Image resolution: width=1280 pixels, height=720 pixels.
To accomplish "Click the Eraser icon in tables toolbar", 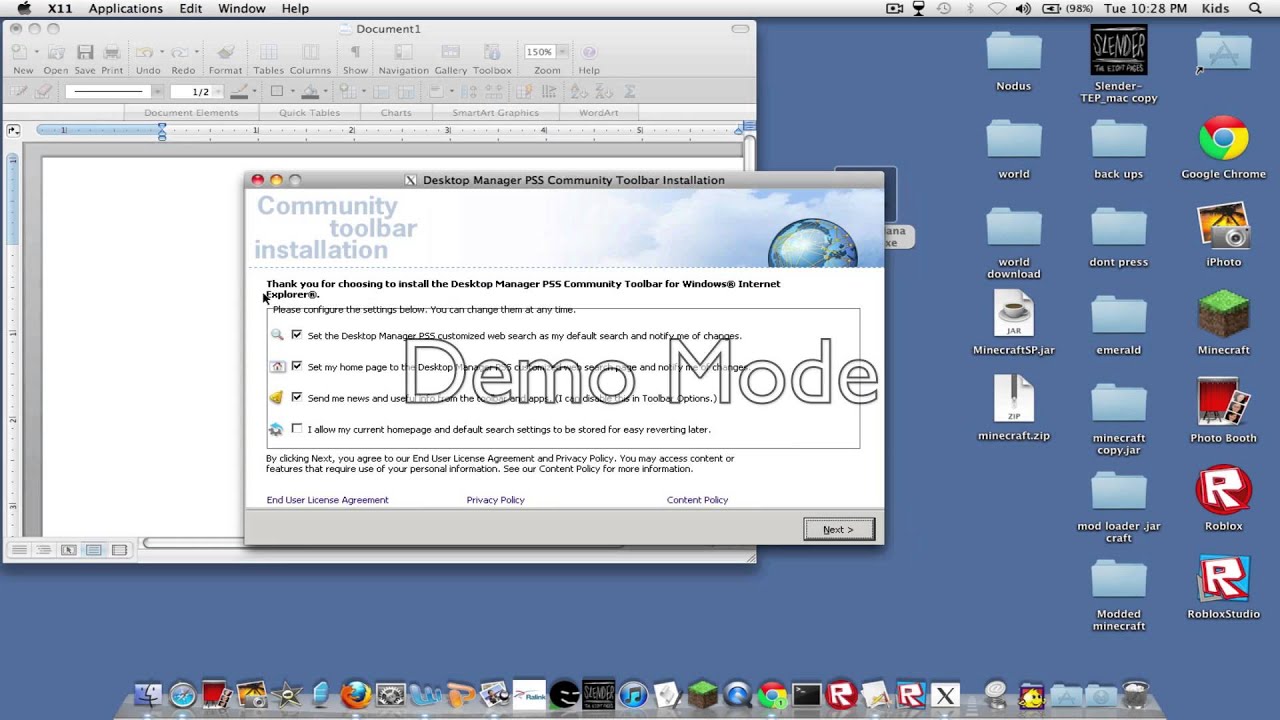I will [43, 91].
